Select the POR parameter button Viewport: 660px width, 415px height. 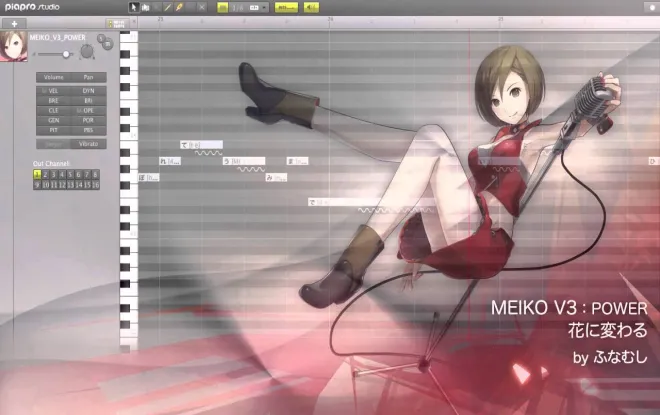click(x=88, y=120)
